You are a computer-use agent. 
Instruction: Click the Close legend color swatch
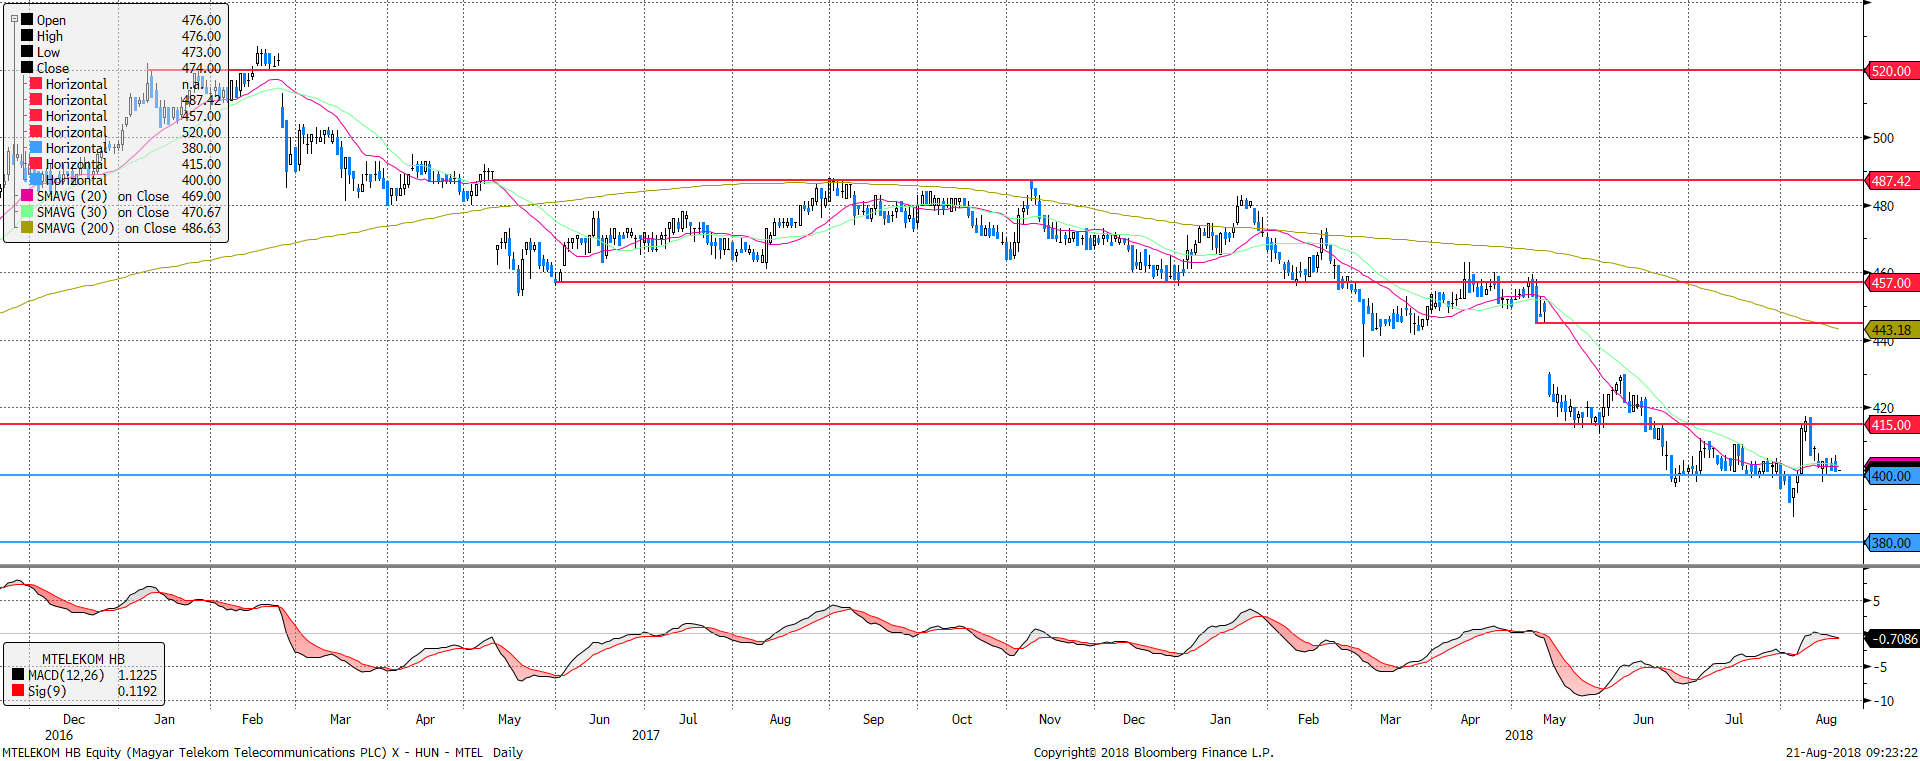click(x=27, y=68)
